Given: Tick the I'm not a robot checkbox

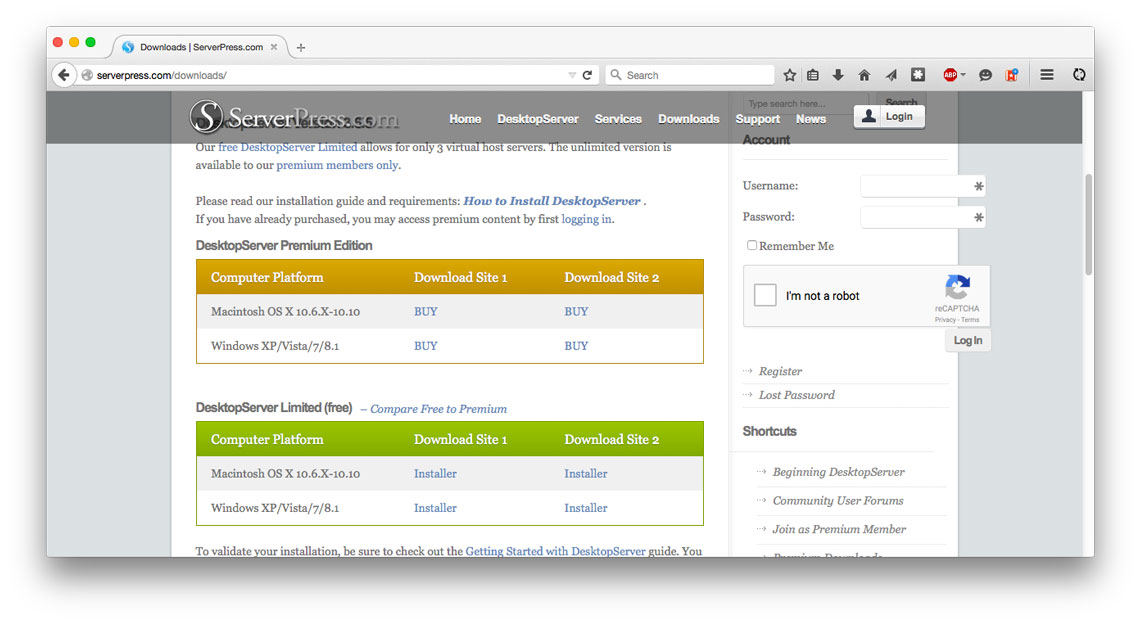Looking at the screenshot, I should tap(765, 295).
